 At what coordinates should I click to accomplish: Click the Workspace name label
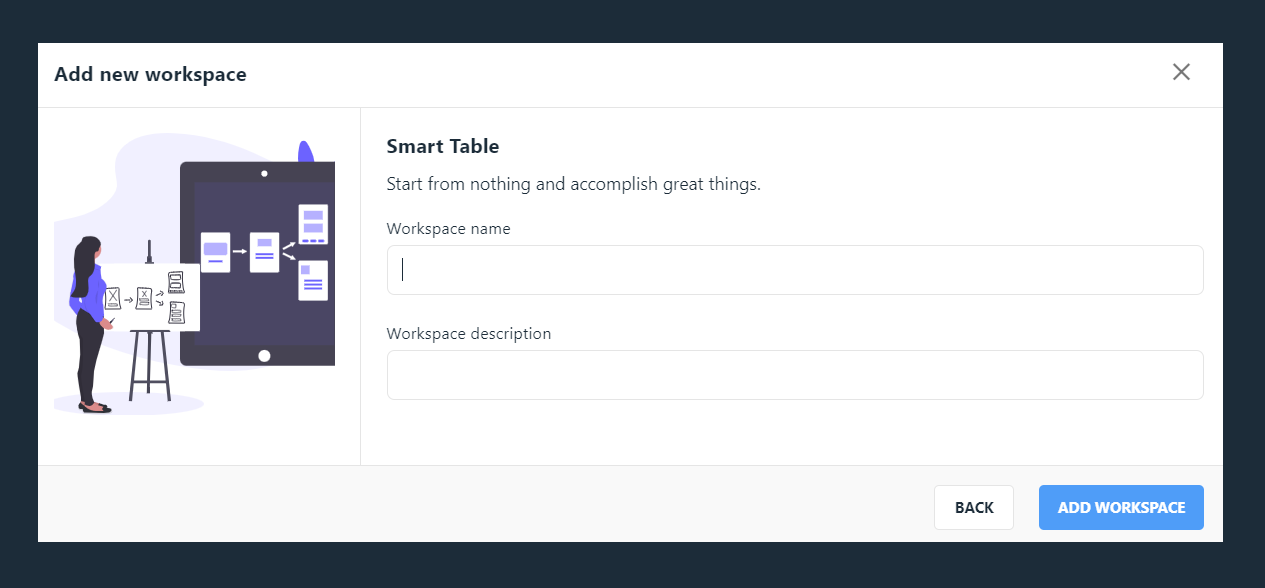point(448,228)
